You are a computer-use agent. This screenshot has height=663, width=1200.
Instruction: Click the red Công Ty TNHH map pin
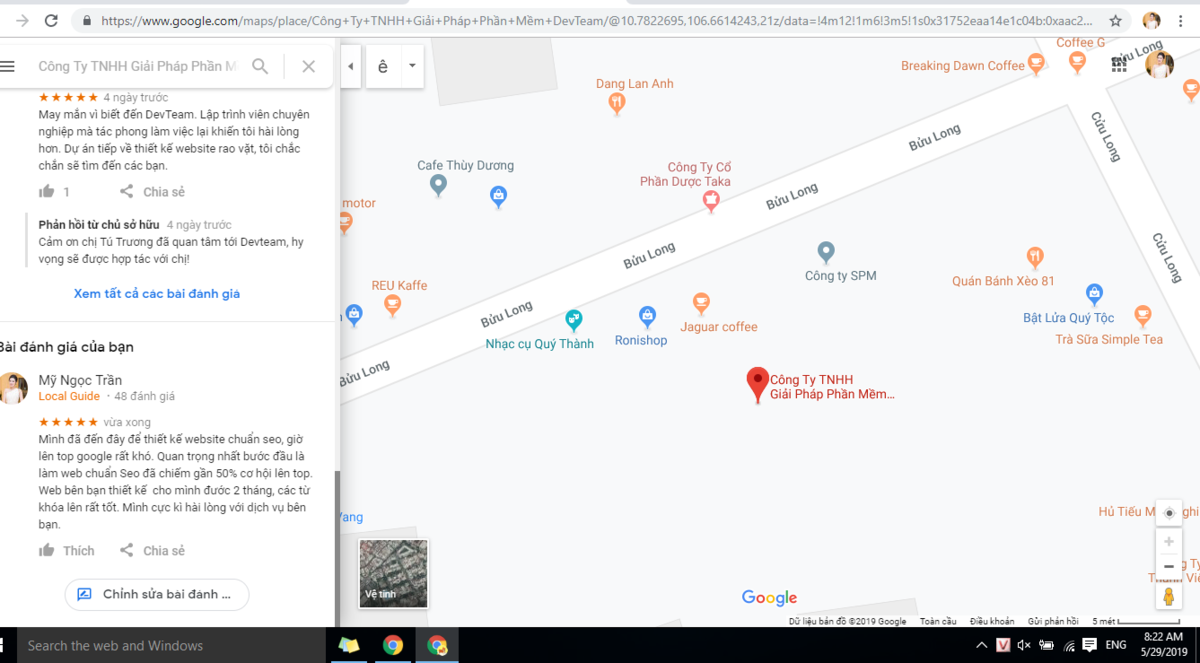[758, 385]
